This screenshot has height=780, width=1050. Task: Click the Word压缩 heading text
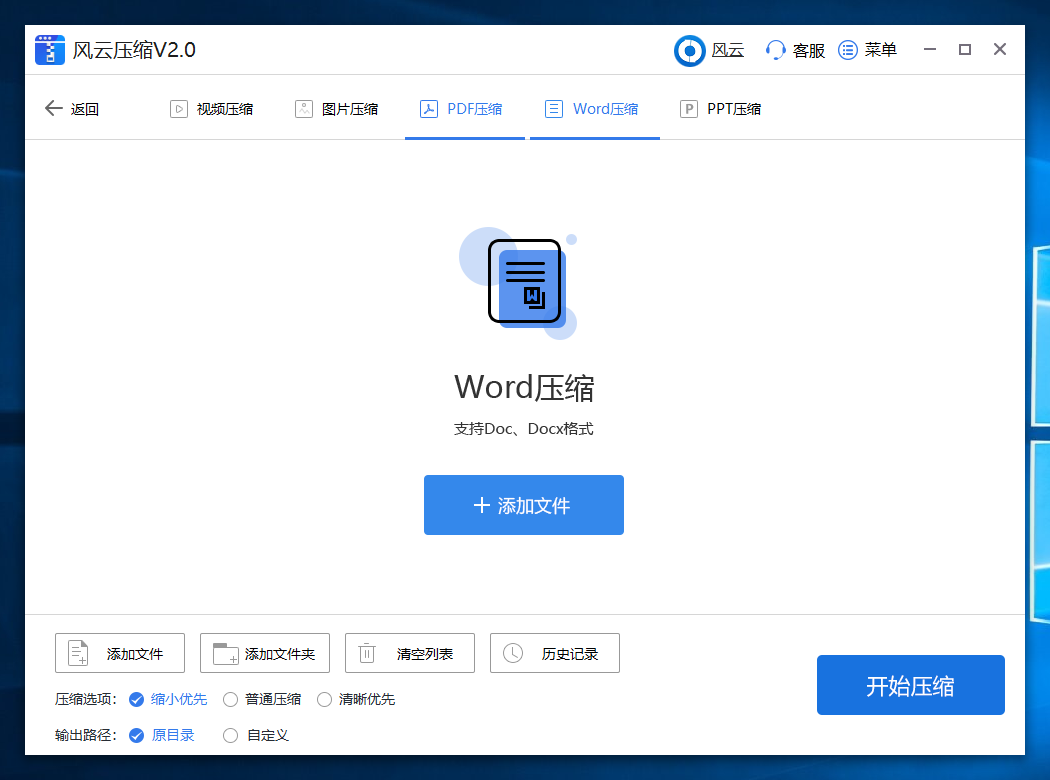coord(524,388)
